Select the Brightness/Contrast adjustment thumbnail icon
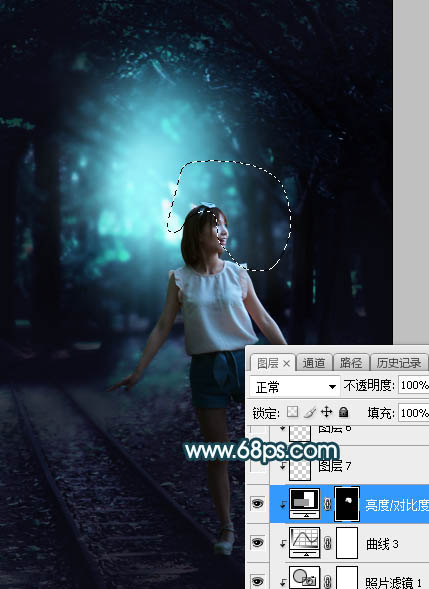This screenshot has width=429, height=589. click(x=304, y=504)
